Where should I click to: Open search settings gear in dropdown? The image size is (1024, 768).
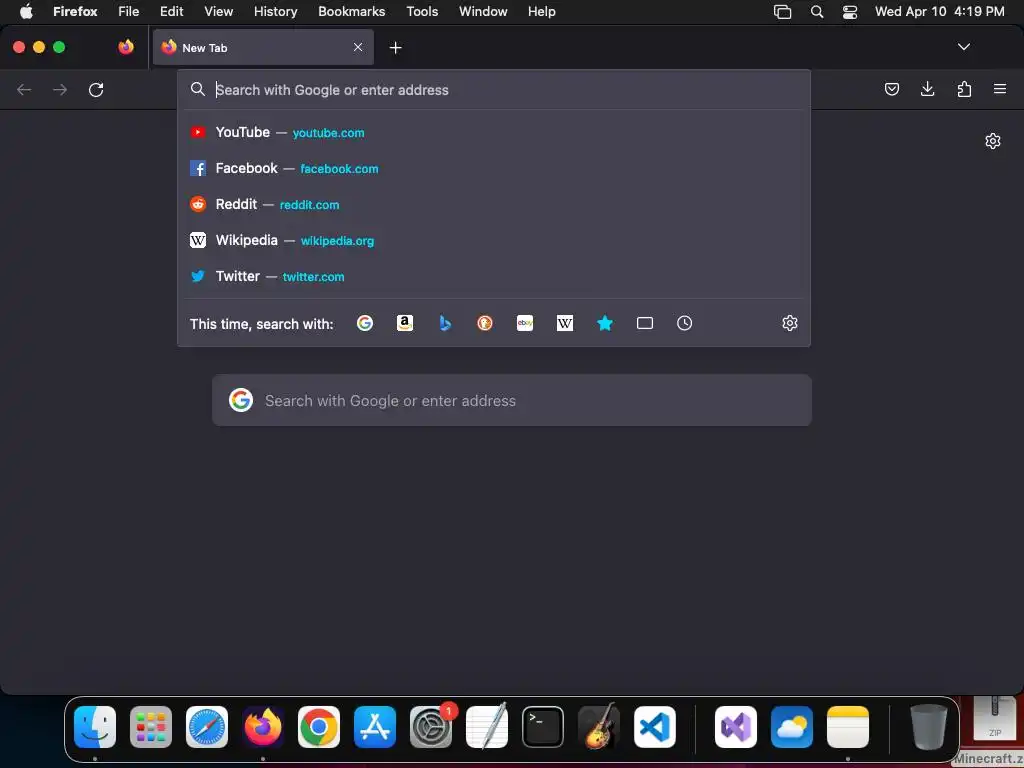point(790,323)
